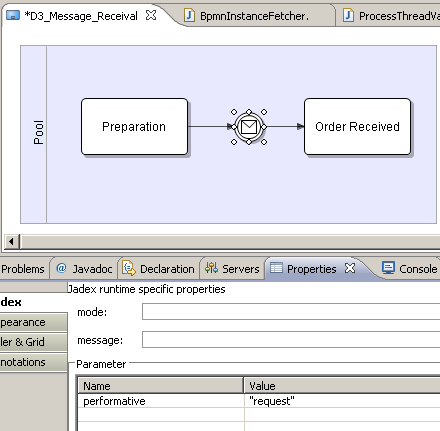Click the Declaration view icon

pos(129,268)
